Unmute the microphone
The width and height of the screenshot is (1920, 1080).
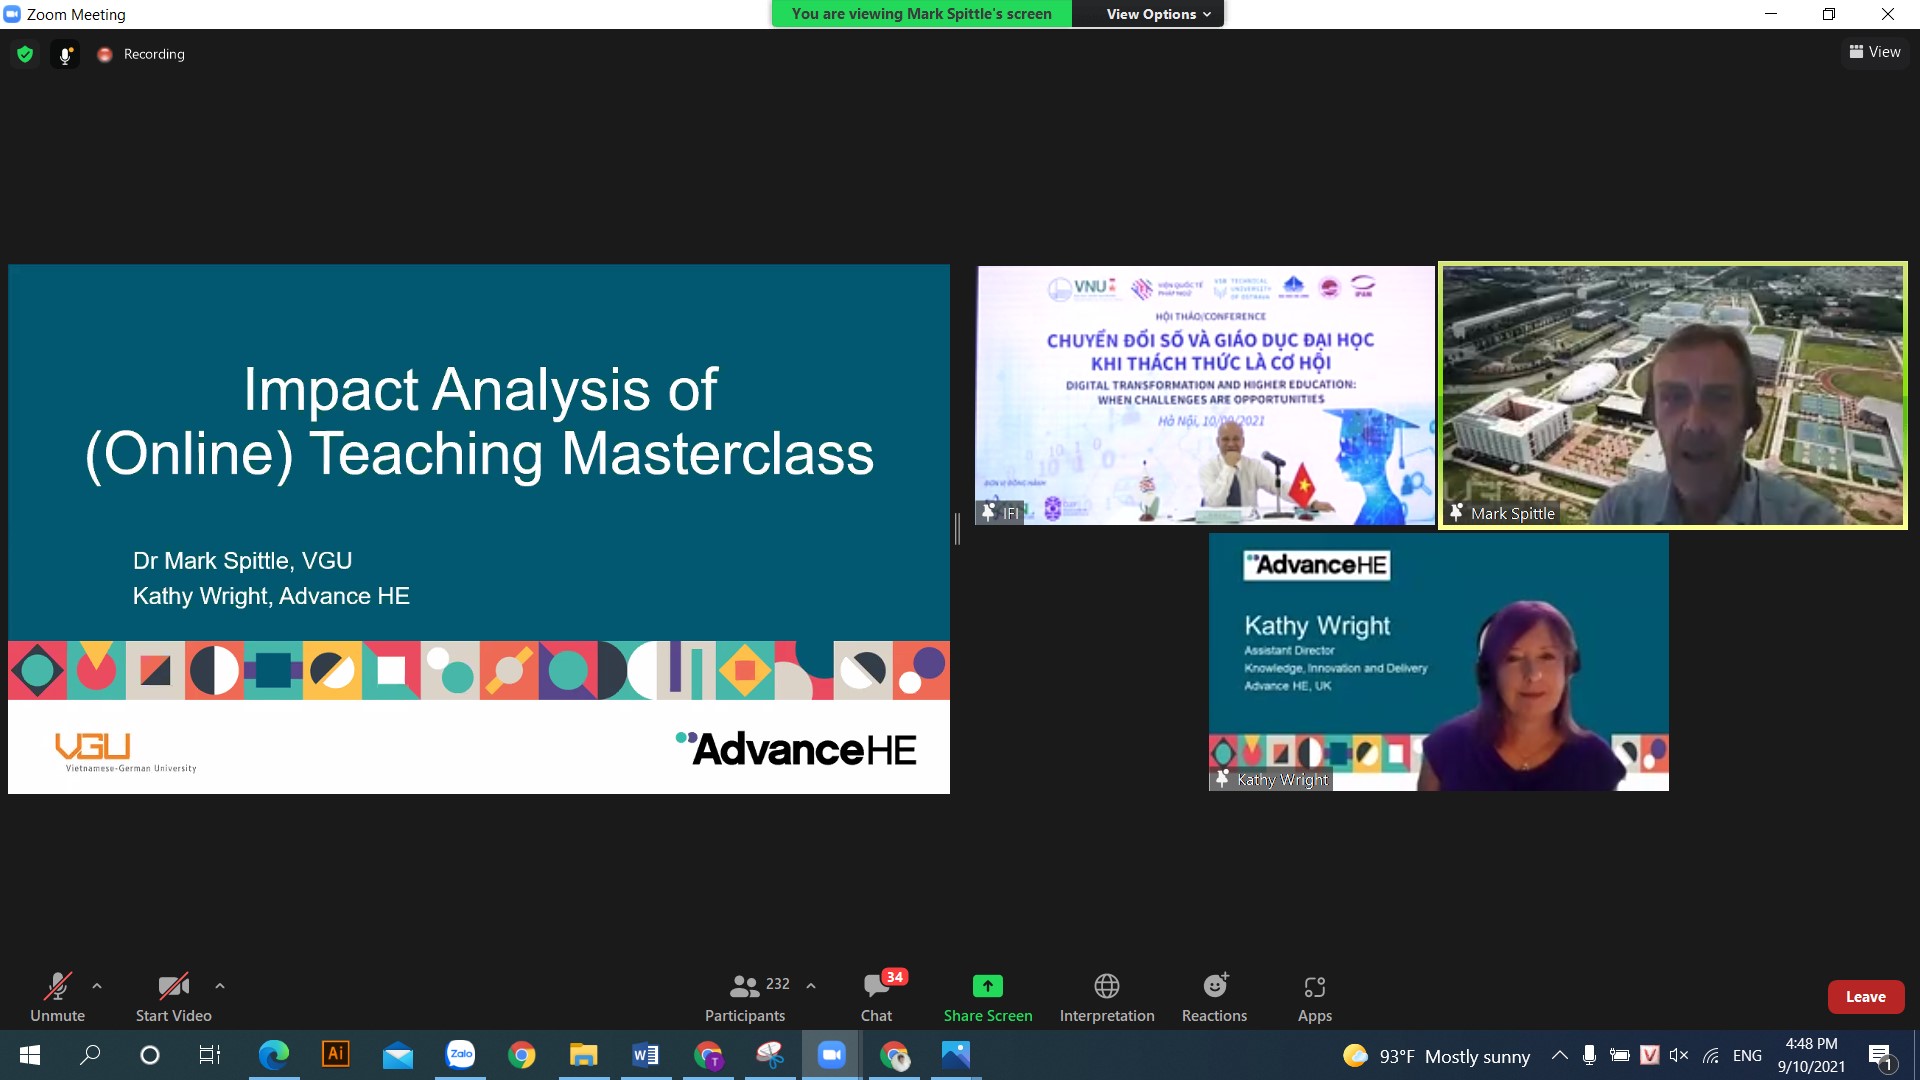[x=58, y=997]
